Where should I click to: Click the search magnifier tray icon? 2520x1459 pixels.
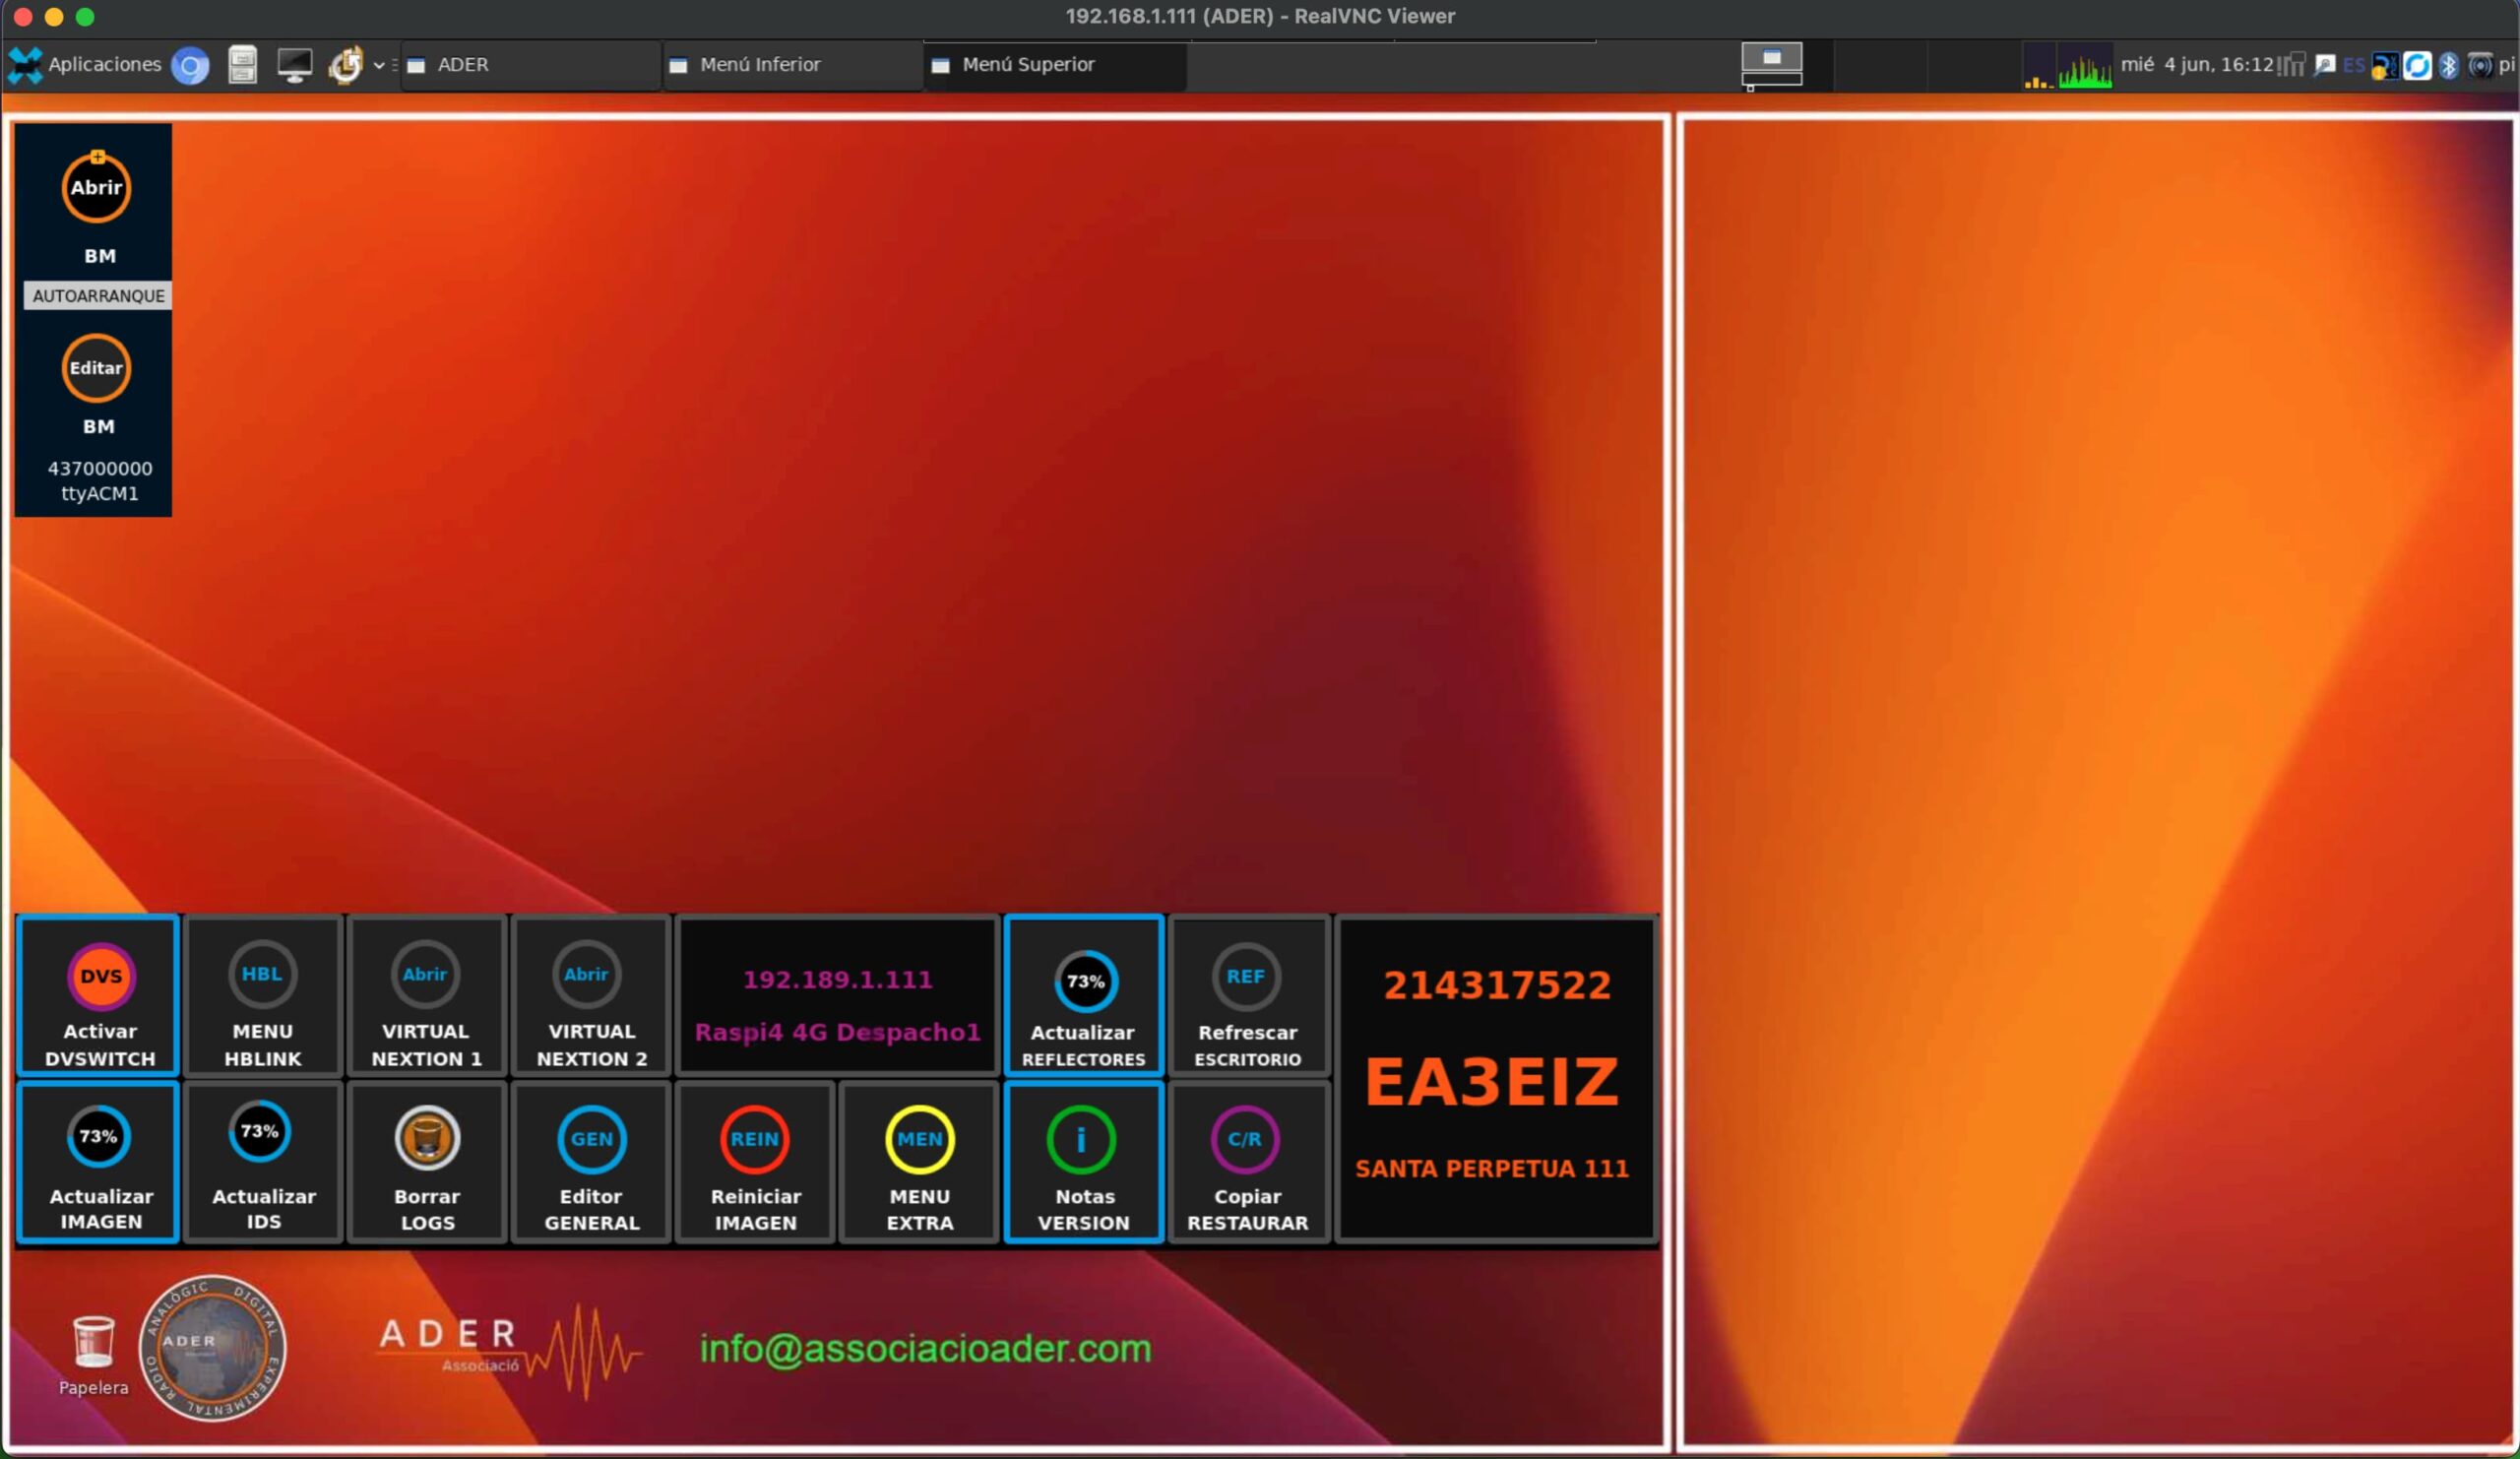[2325, 65]
